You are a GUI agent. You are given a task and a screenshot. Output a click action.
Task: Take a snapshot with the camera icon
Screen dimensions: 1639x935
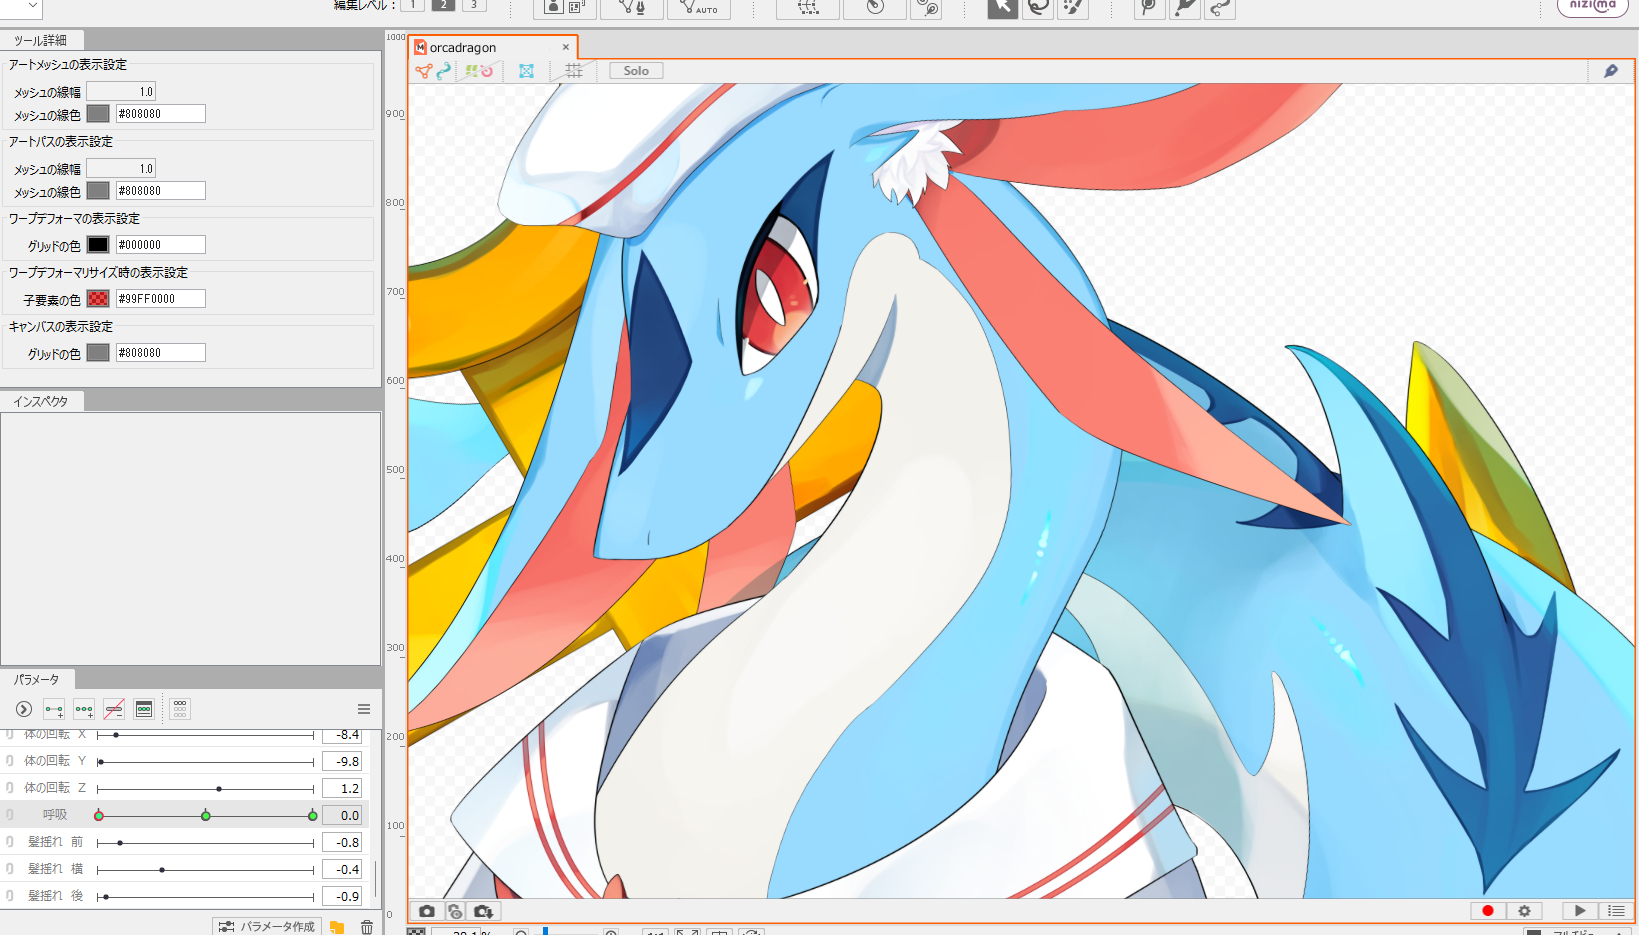(427, 911)
